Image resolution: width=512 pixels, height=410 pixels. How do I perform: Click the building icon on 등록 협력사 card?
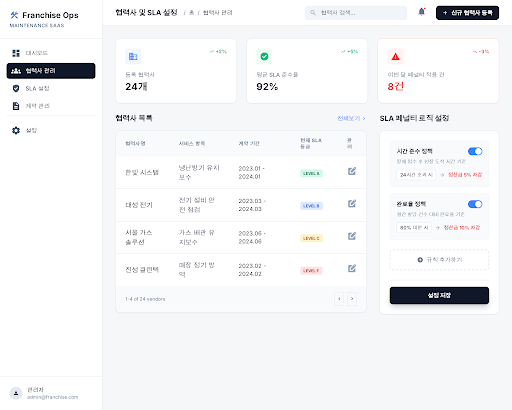pos(133,56)
